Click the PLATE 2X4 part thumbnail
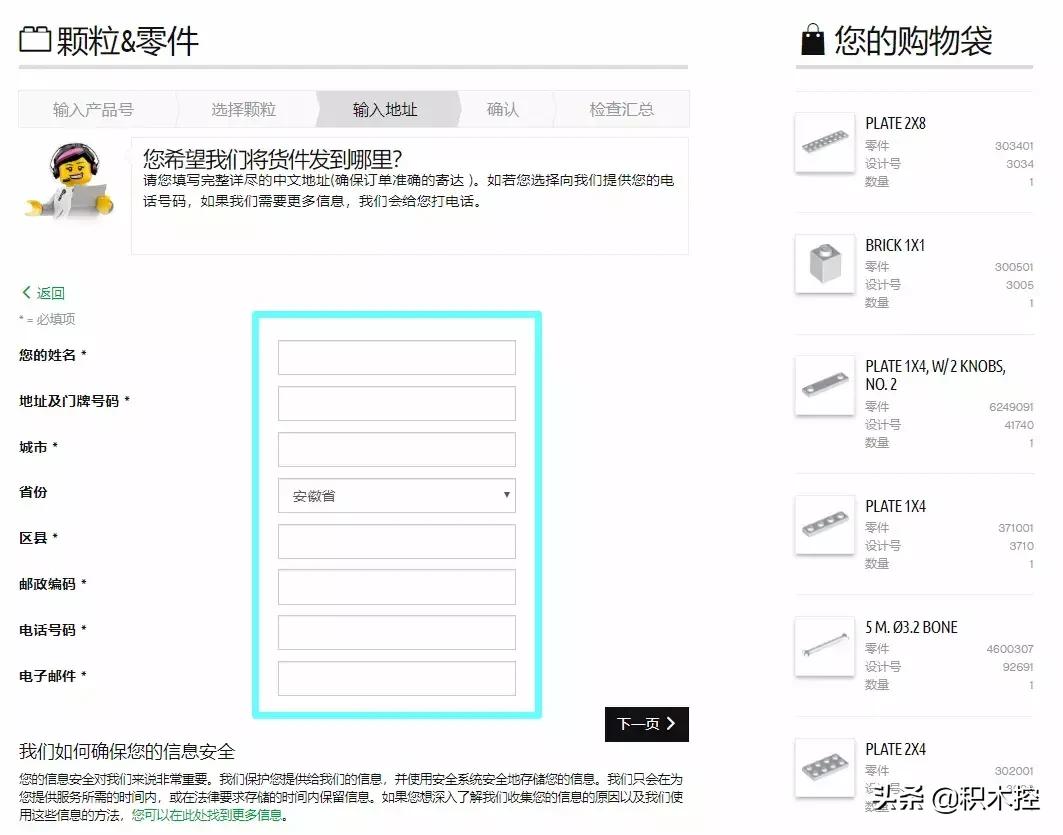This screenshot has height=835, width=1063. [823, 768]
